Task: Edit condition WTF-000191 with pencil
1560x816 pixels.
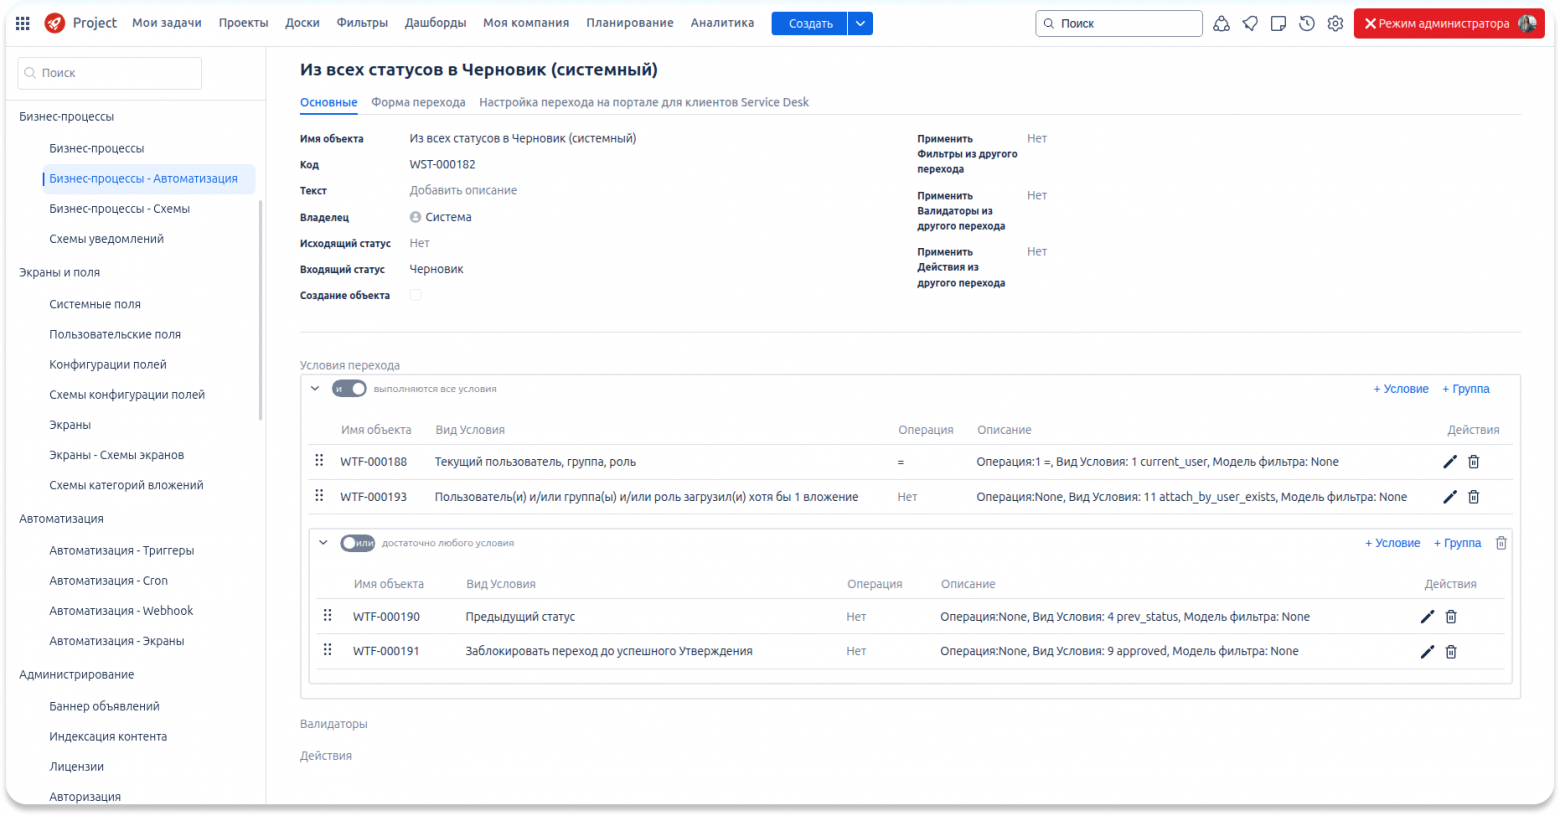Action: [1427, 652]
